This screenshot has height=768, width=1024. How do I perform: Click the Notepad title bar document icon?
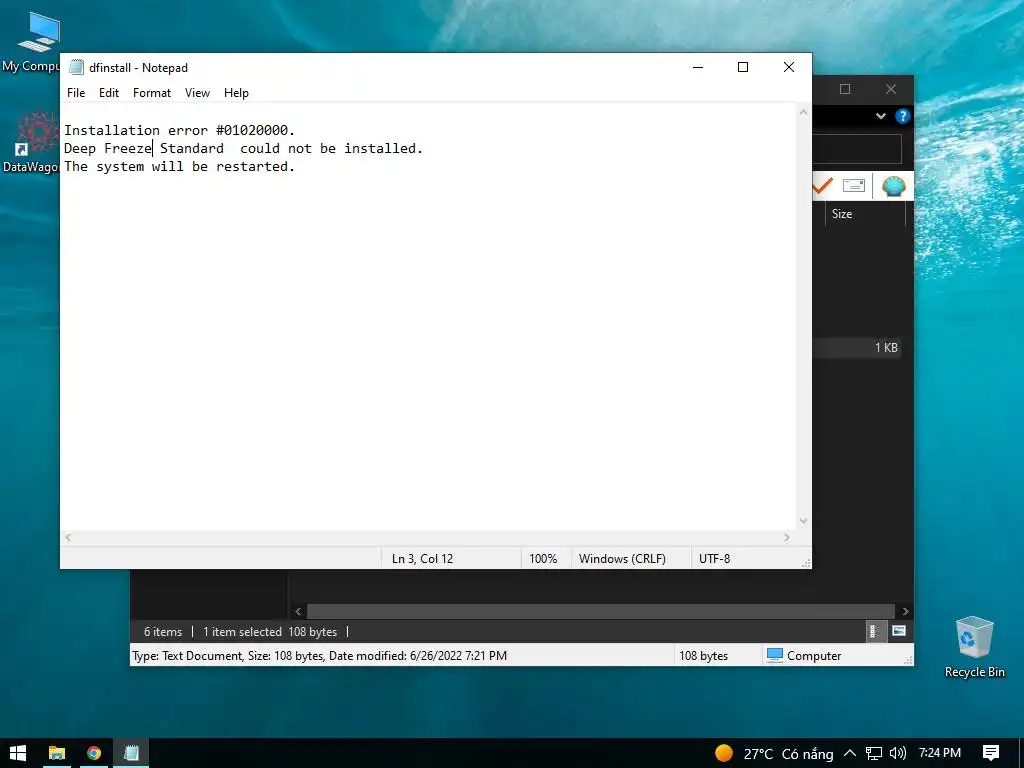(76, 67)
